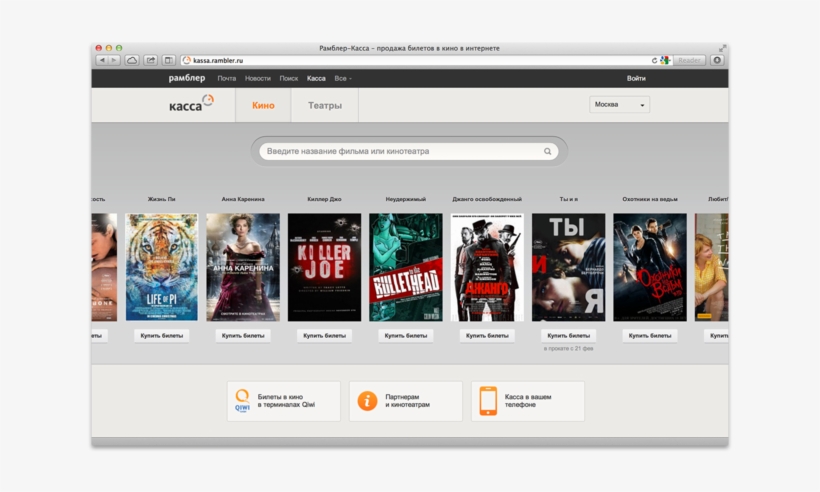This screenshot has width=820, height=492.
Task: Click the Qiwi terminal logo icon
Action: (x=242, y=401)
